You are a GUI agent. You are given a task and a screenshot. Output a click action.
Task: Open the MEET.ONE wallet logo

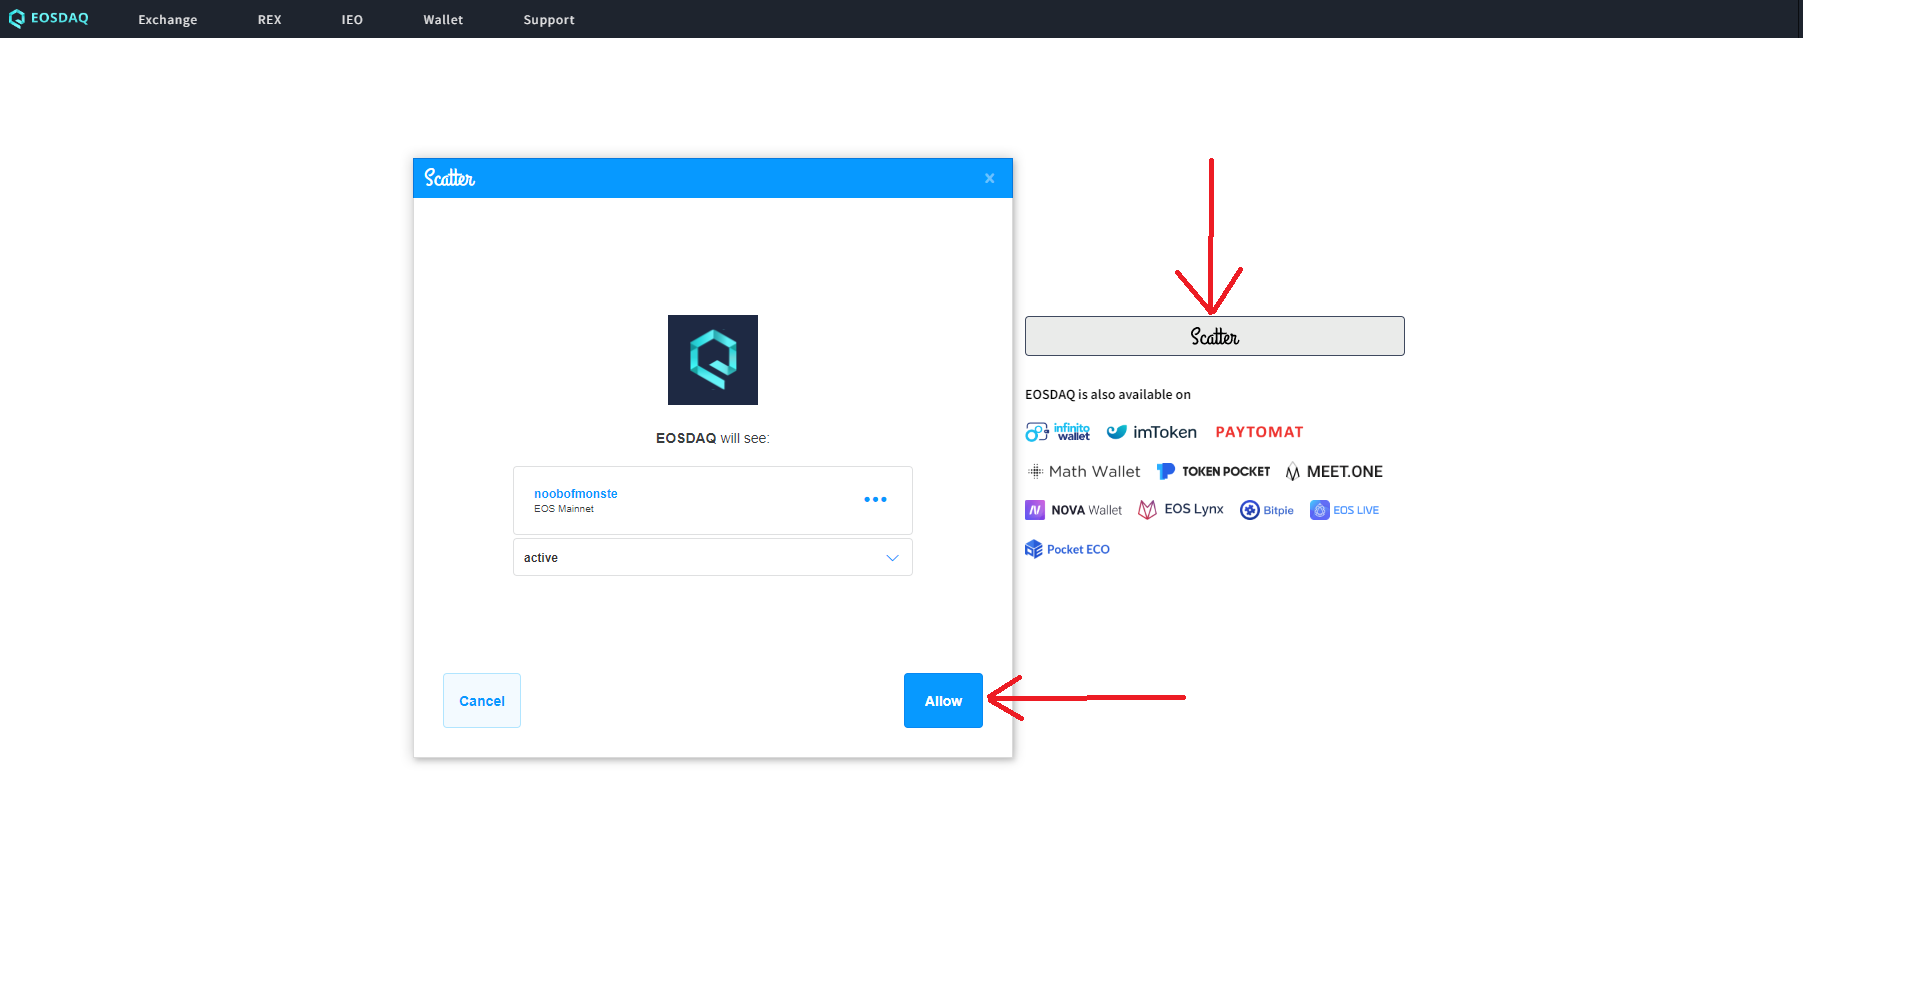click(x=1334, y=471)
